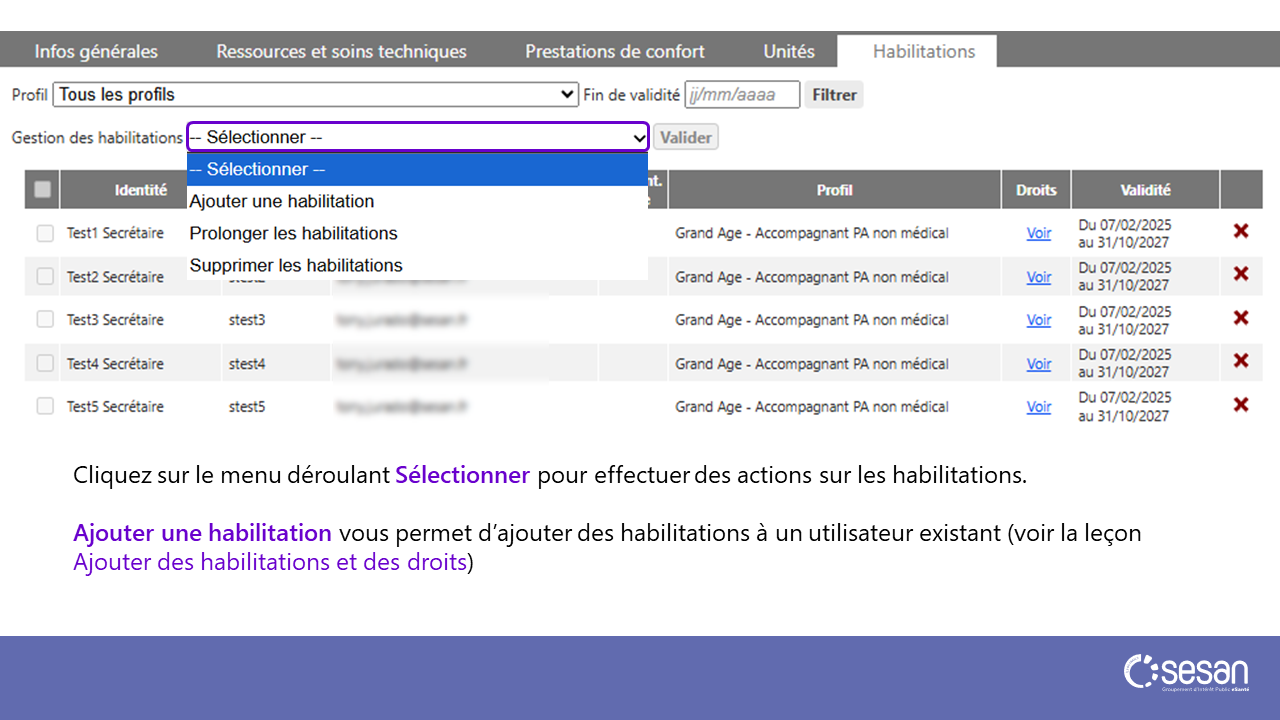Open the Prestations de confort tab
Viewport: 1280px width, 720px height.
click(615, 51)
